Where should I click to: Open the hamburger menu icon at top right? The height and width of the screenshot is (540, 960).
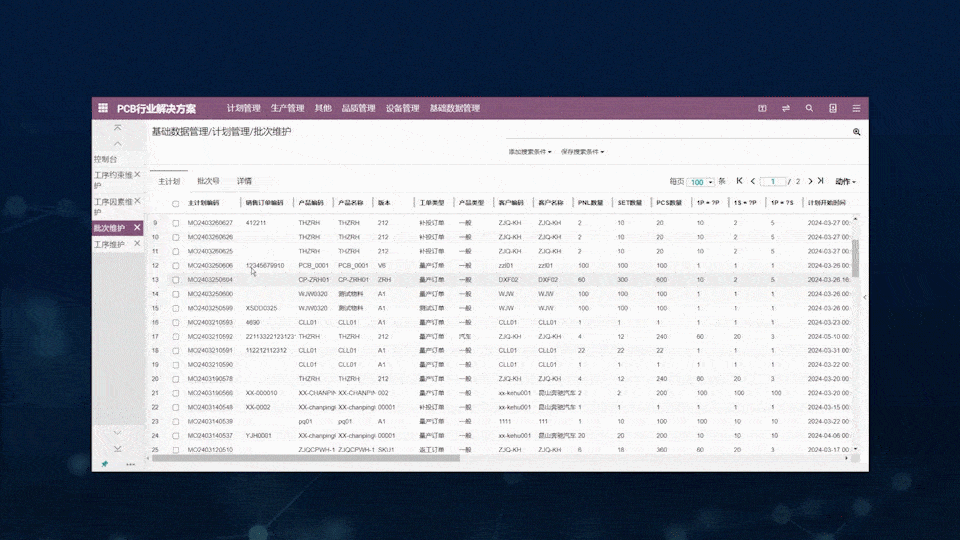pos(856,108)
